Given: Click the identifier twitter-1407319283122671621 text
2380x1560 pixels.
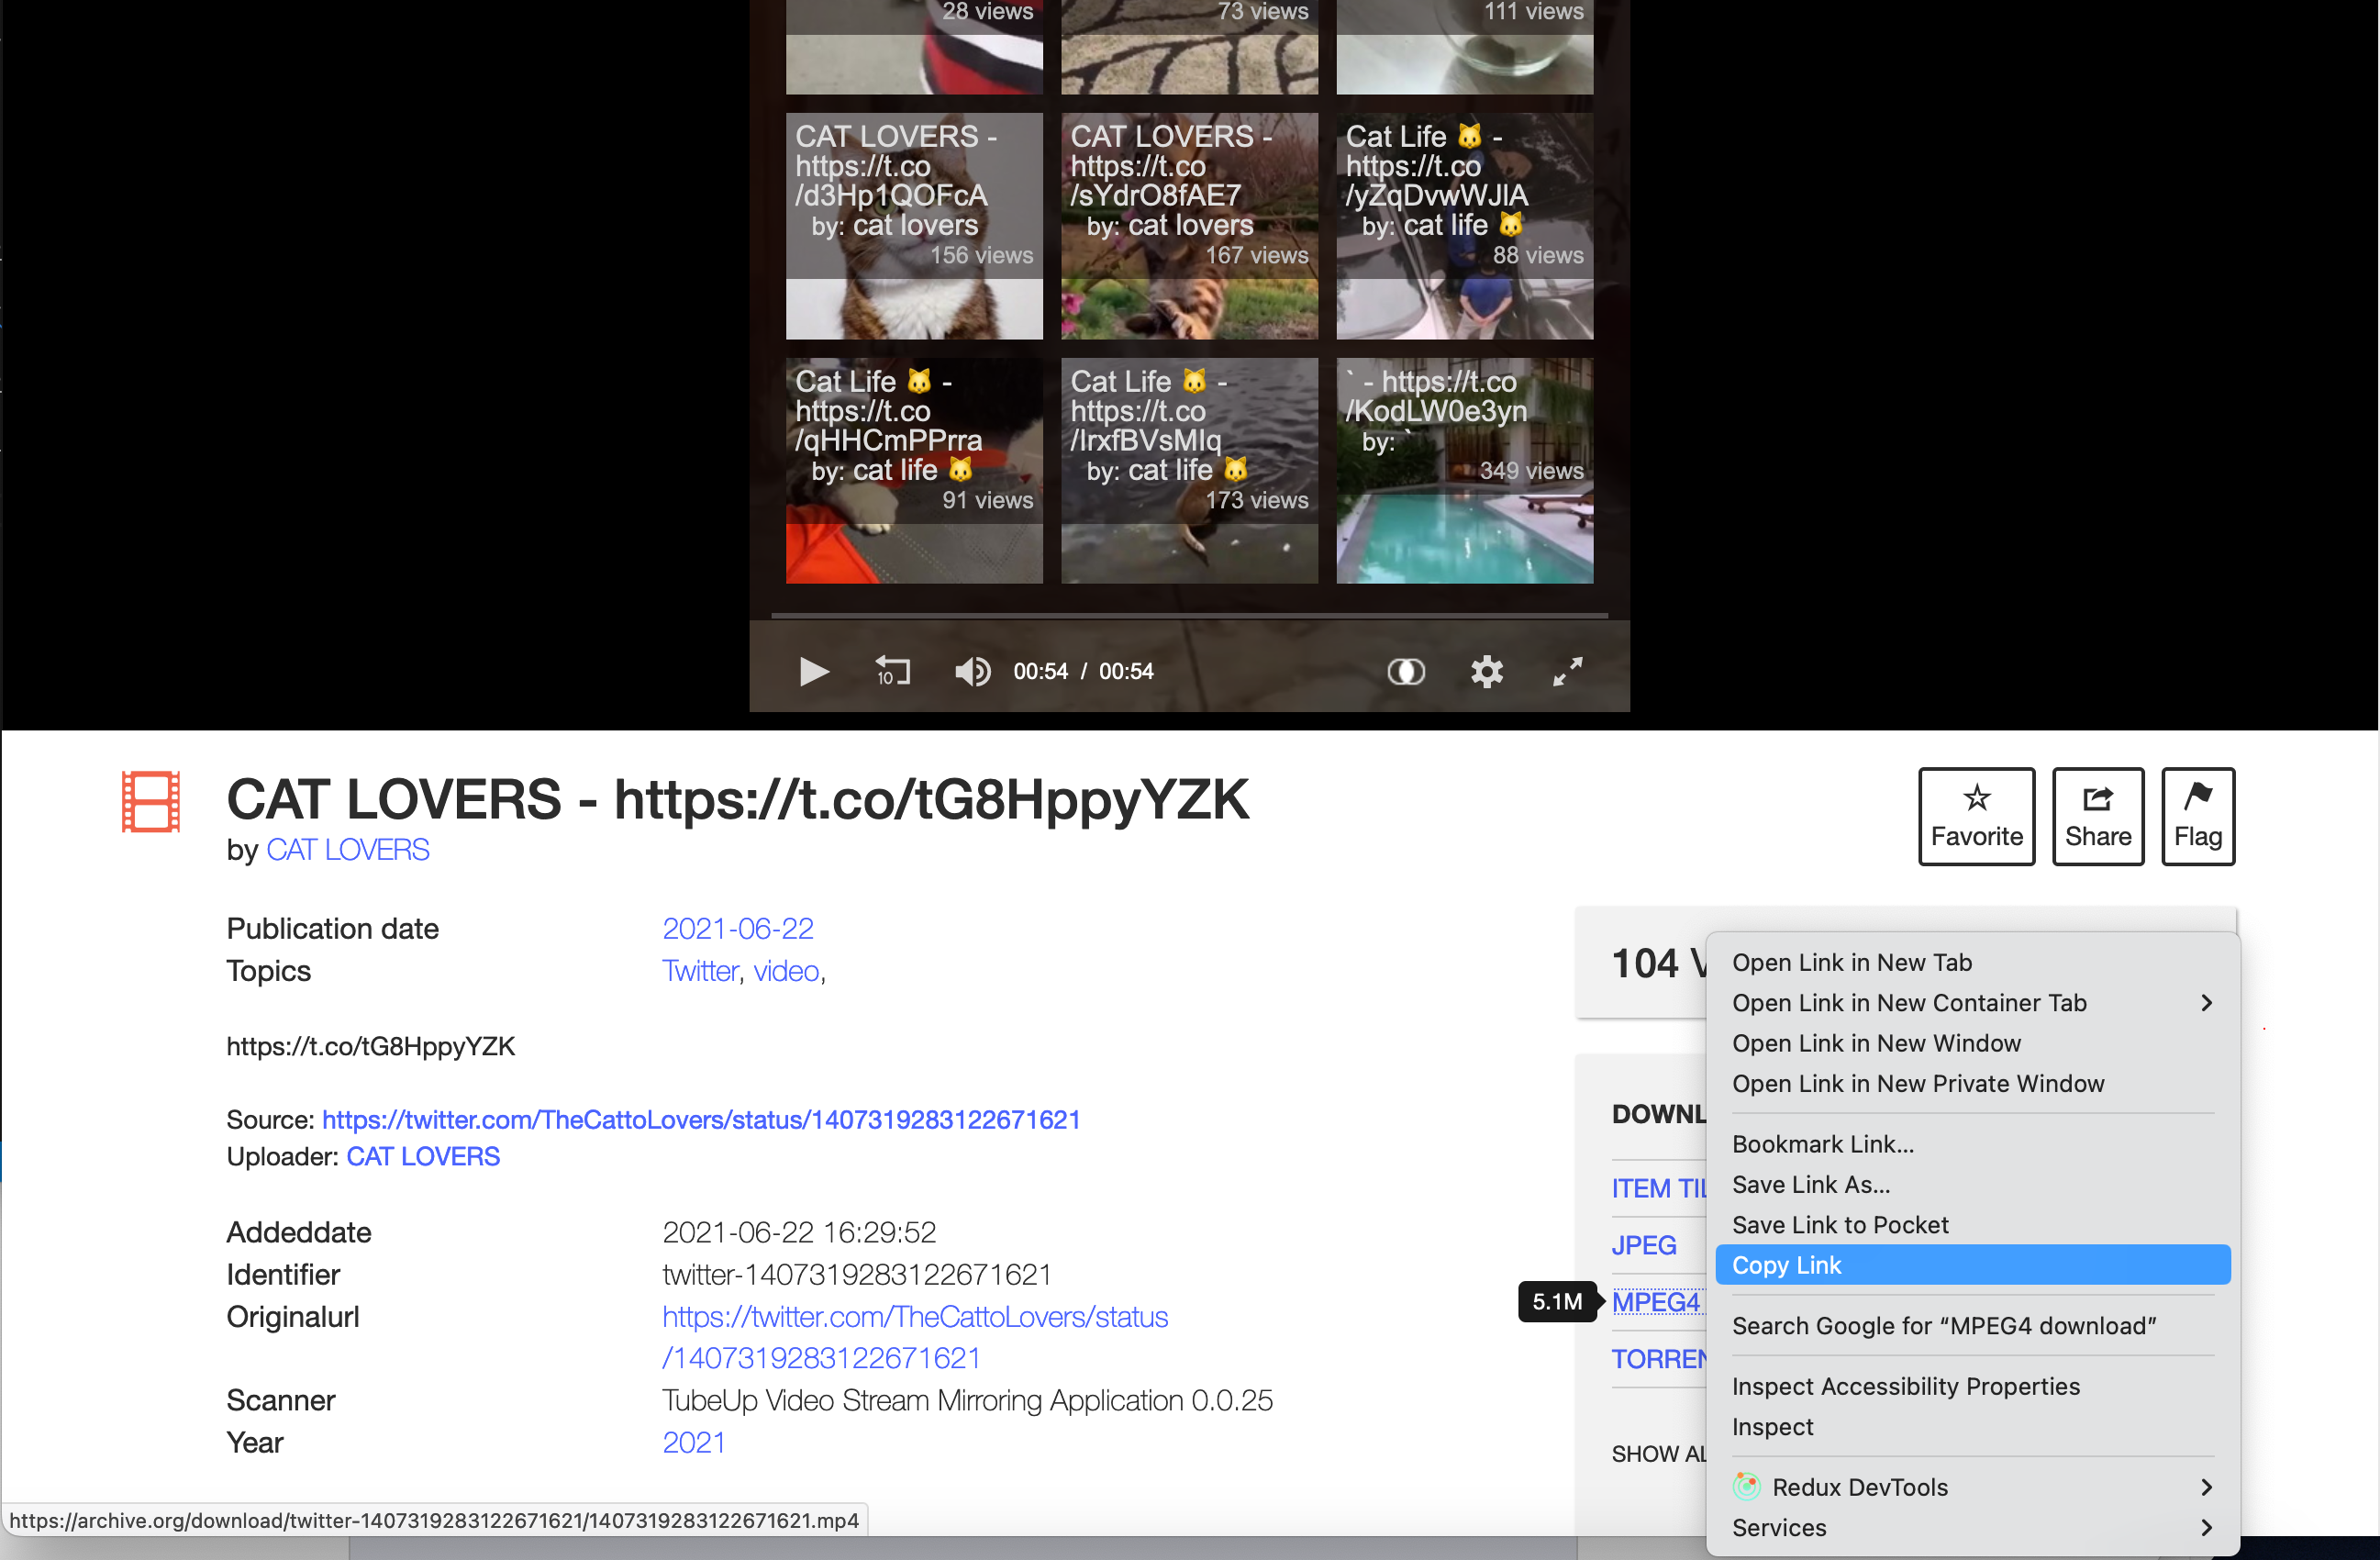Looking at the screenshot, I should (856, 1274).
